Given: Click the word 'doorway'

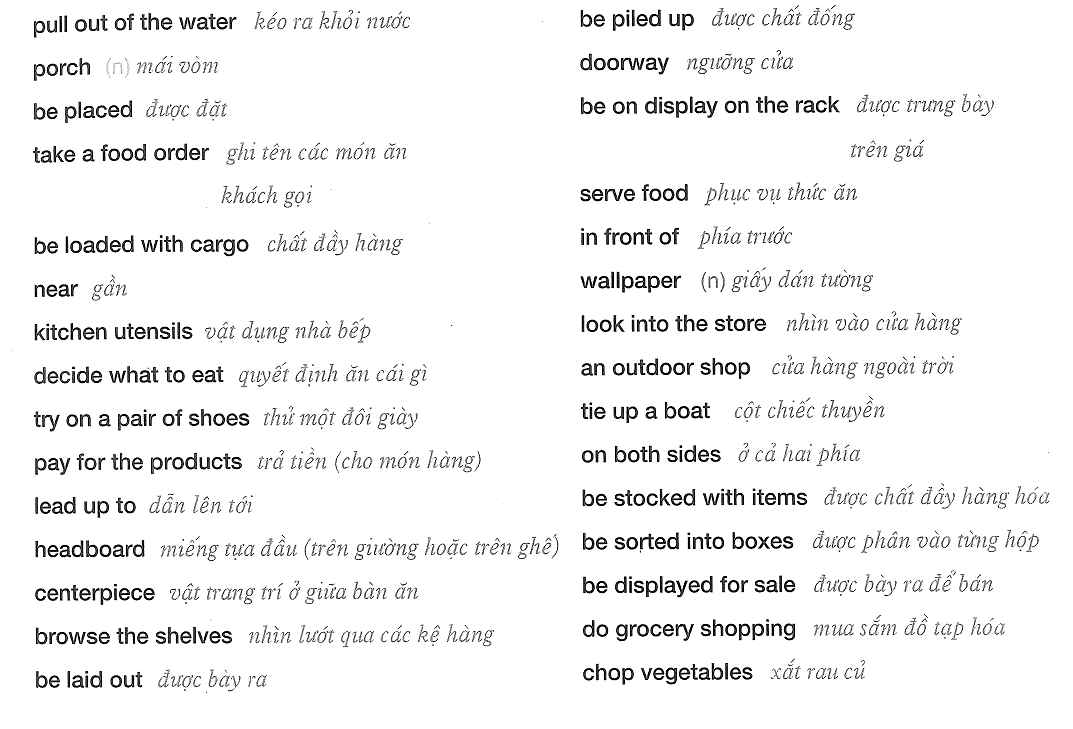Looking at the screenshot, I should coord(624,63).
